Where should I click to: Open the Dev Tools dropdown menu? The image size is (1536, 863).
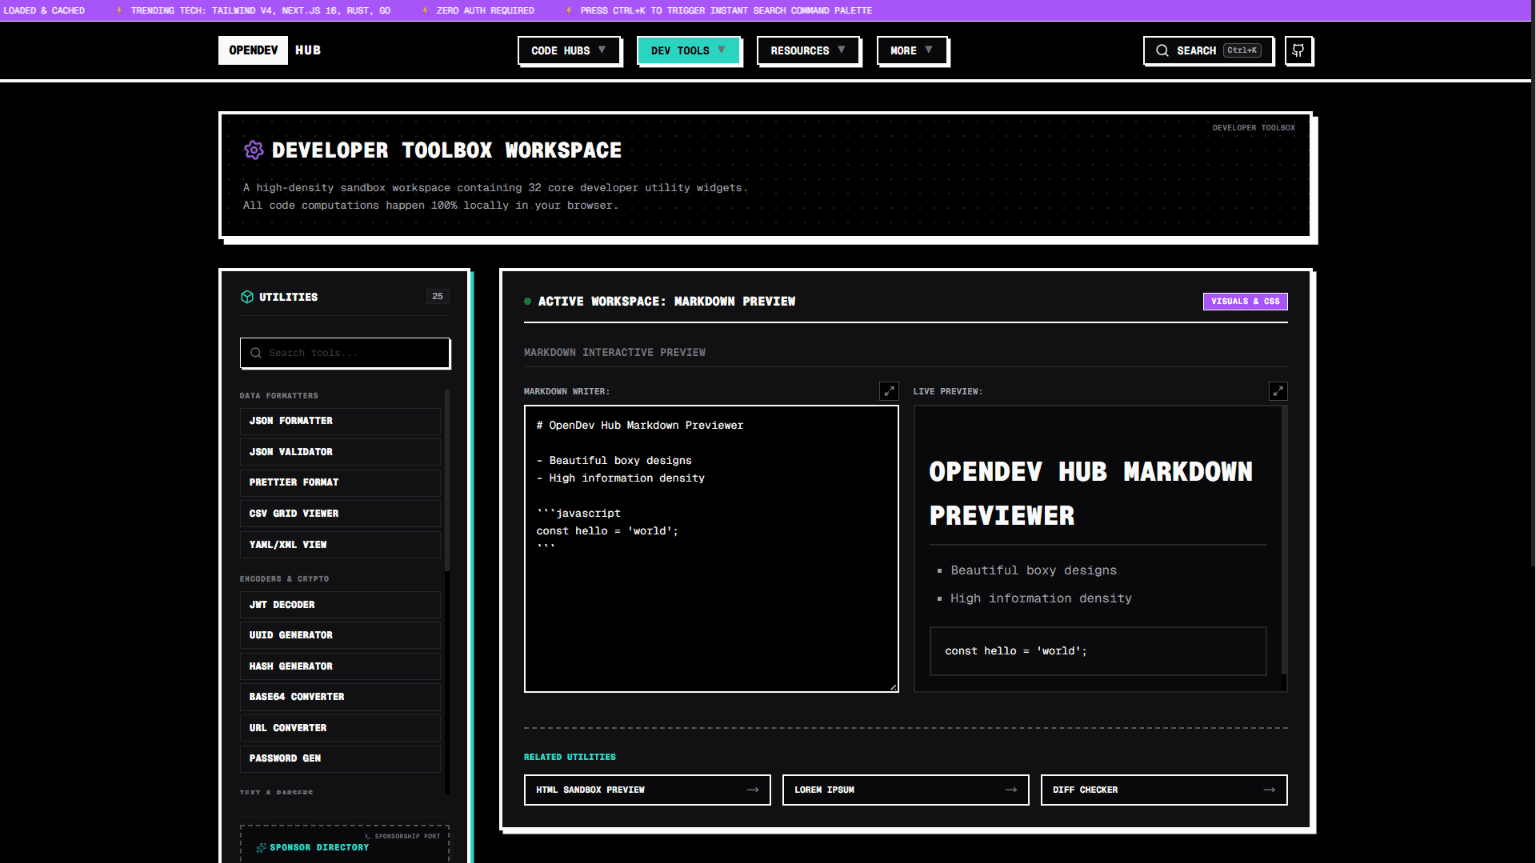click(688, 50)
